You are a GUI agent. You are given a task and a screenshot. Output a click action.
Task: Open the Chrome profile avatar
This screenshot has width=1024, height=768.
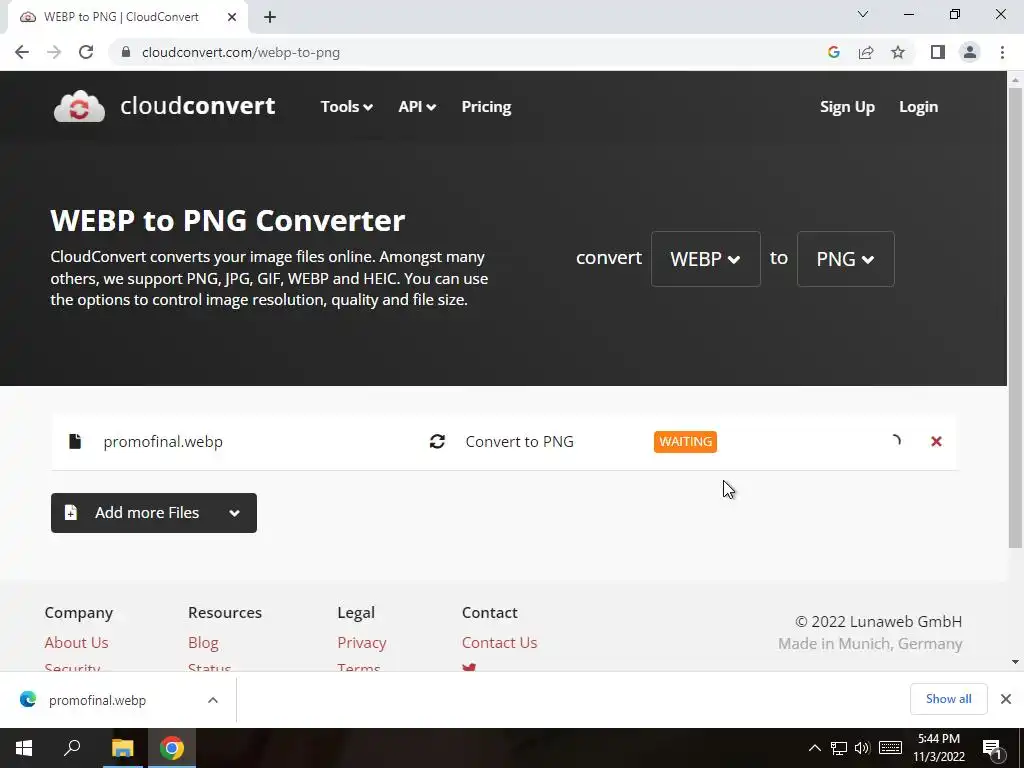coord(970,52)
